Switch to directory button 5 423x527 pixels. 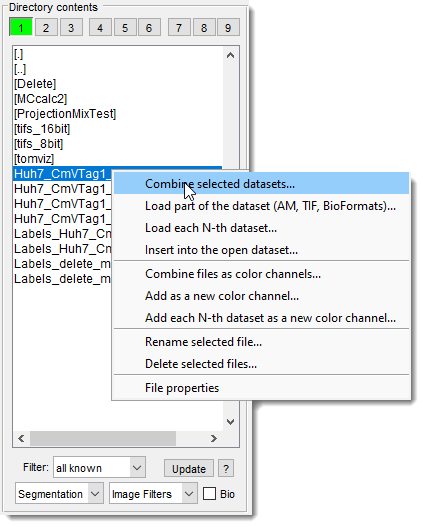coord(125,27)
